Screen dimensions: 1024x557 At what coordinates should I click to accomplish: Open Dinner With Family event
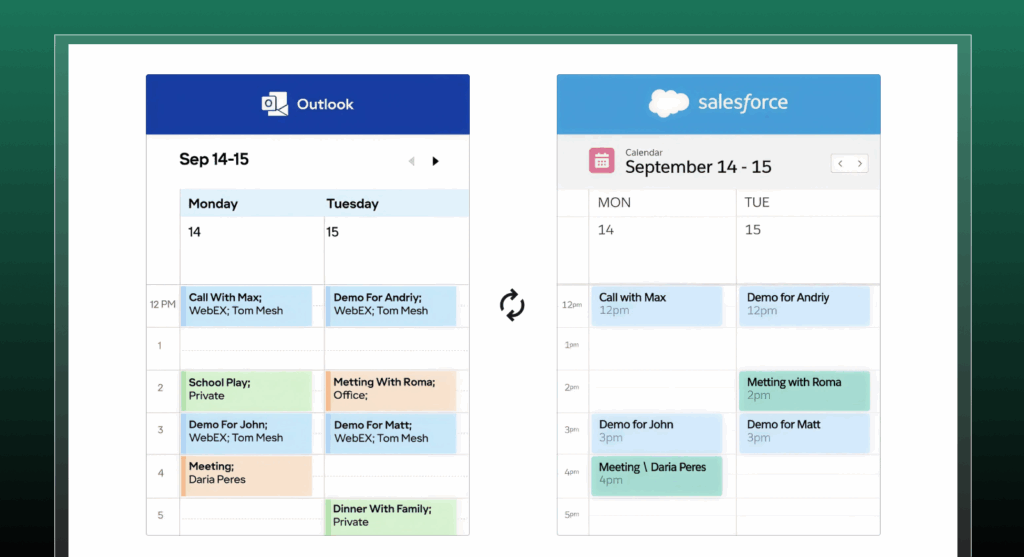(391, 516)
